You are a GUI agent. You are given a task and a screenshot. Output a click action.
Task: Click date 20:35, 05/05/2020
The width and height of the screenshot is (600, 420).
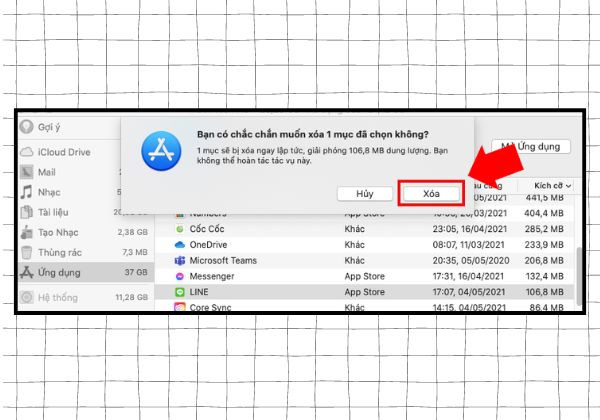coord(471,260)
